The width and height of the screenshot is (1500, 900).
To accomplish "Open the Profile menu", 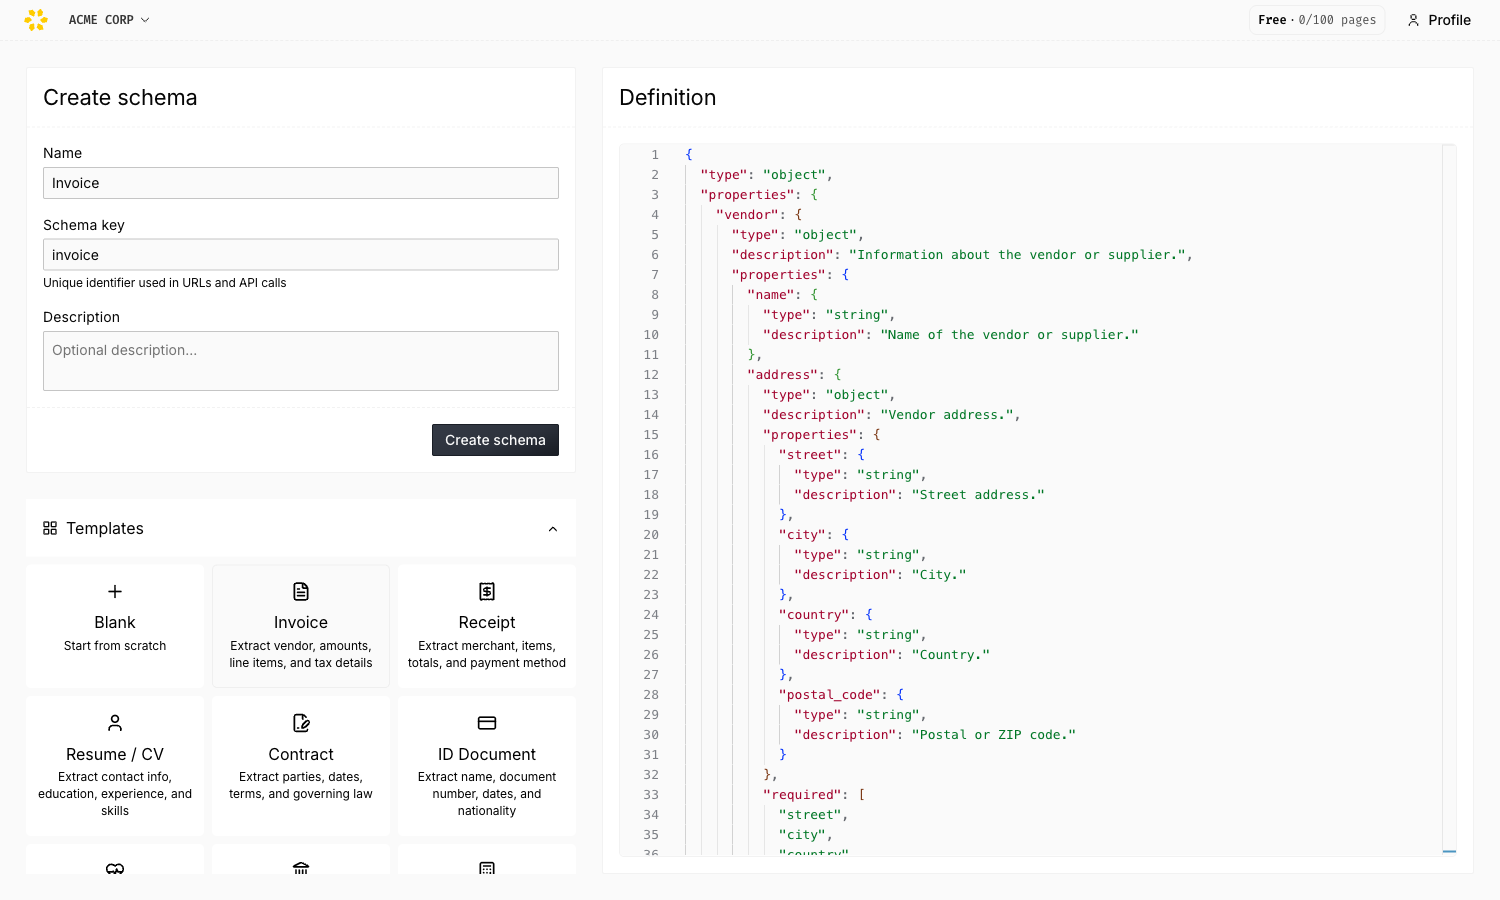I will click(1439, 20).
